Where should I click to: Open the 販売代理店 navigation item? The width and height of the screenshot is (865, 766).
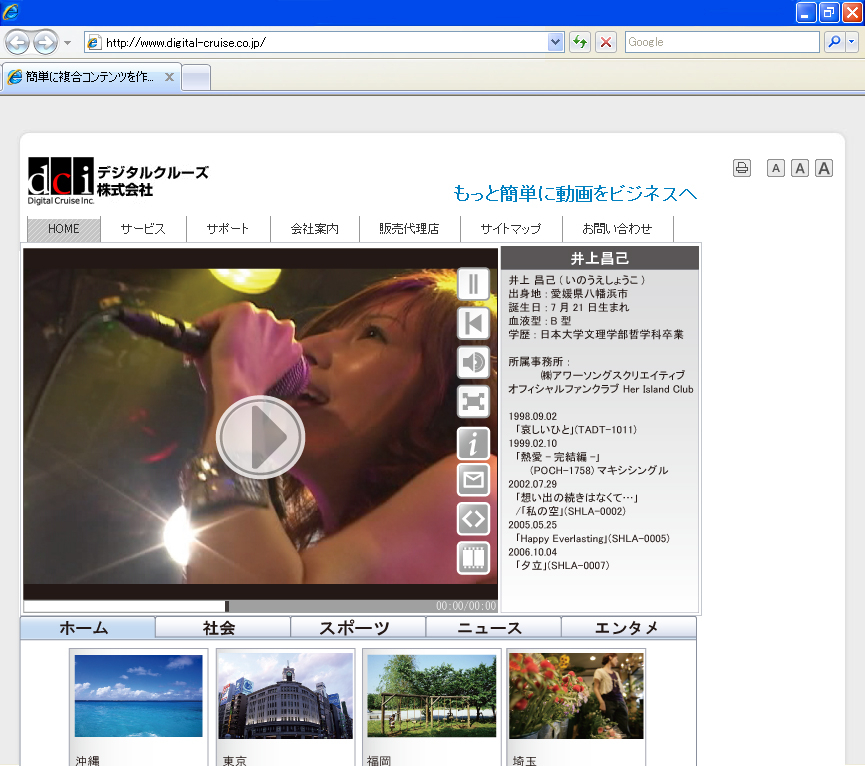409,228
